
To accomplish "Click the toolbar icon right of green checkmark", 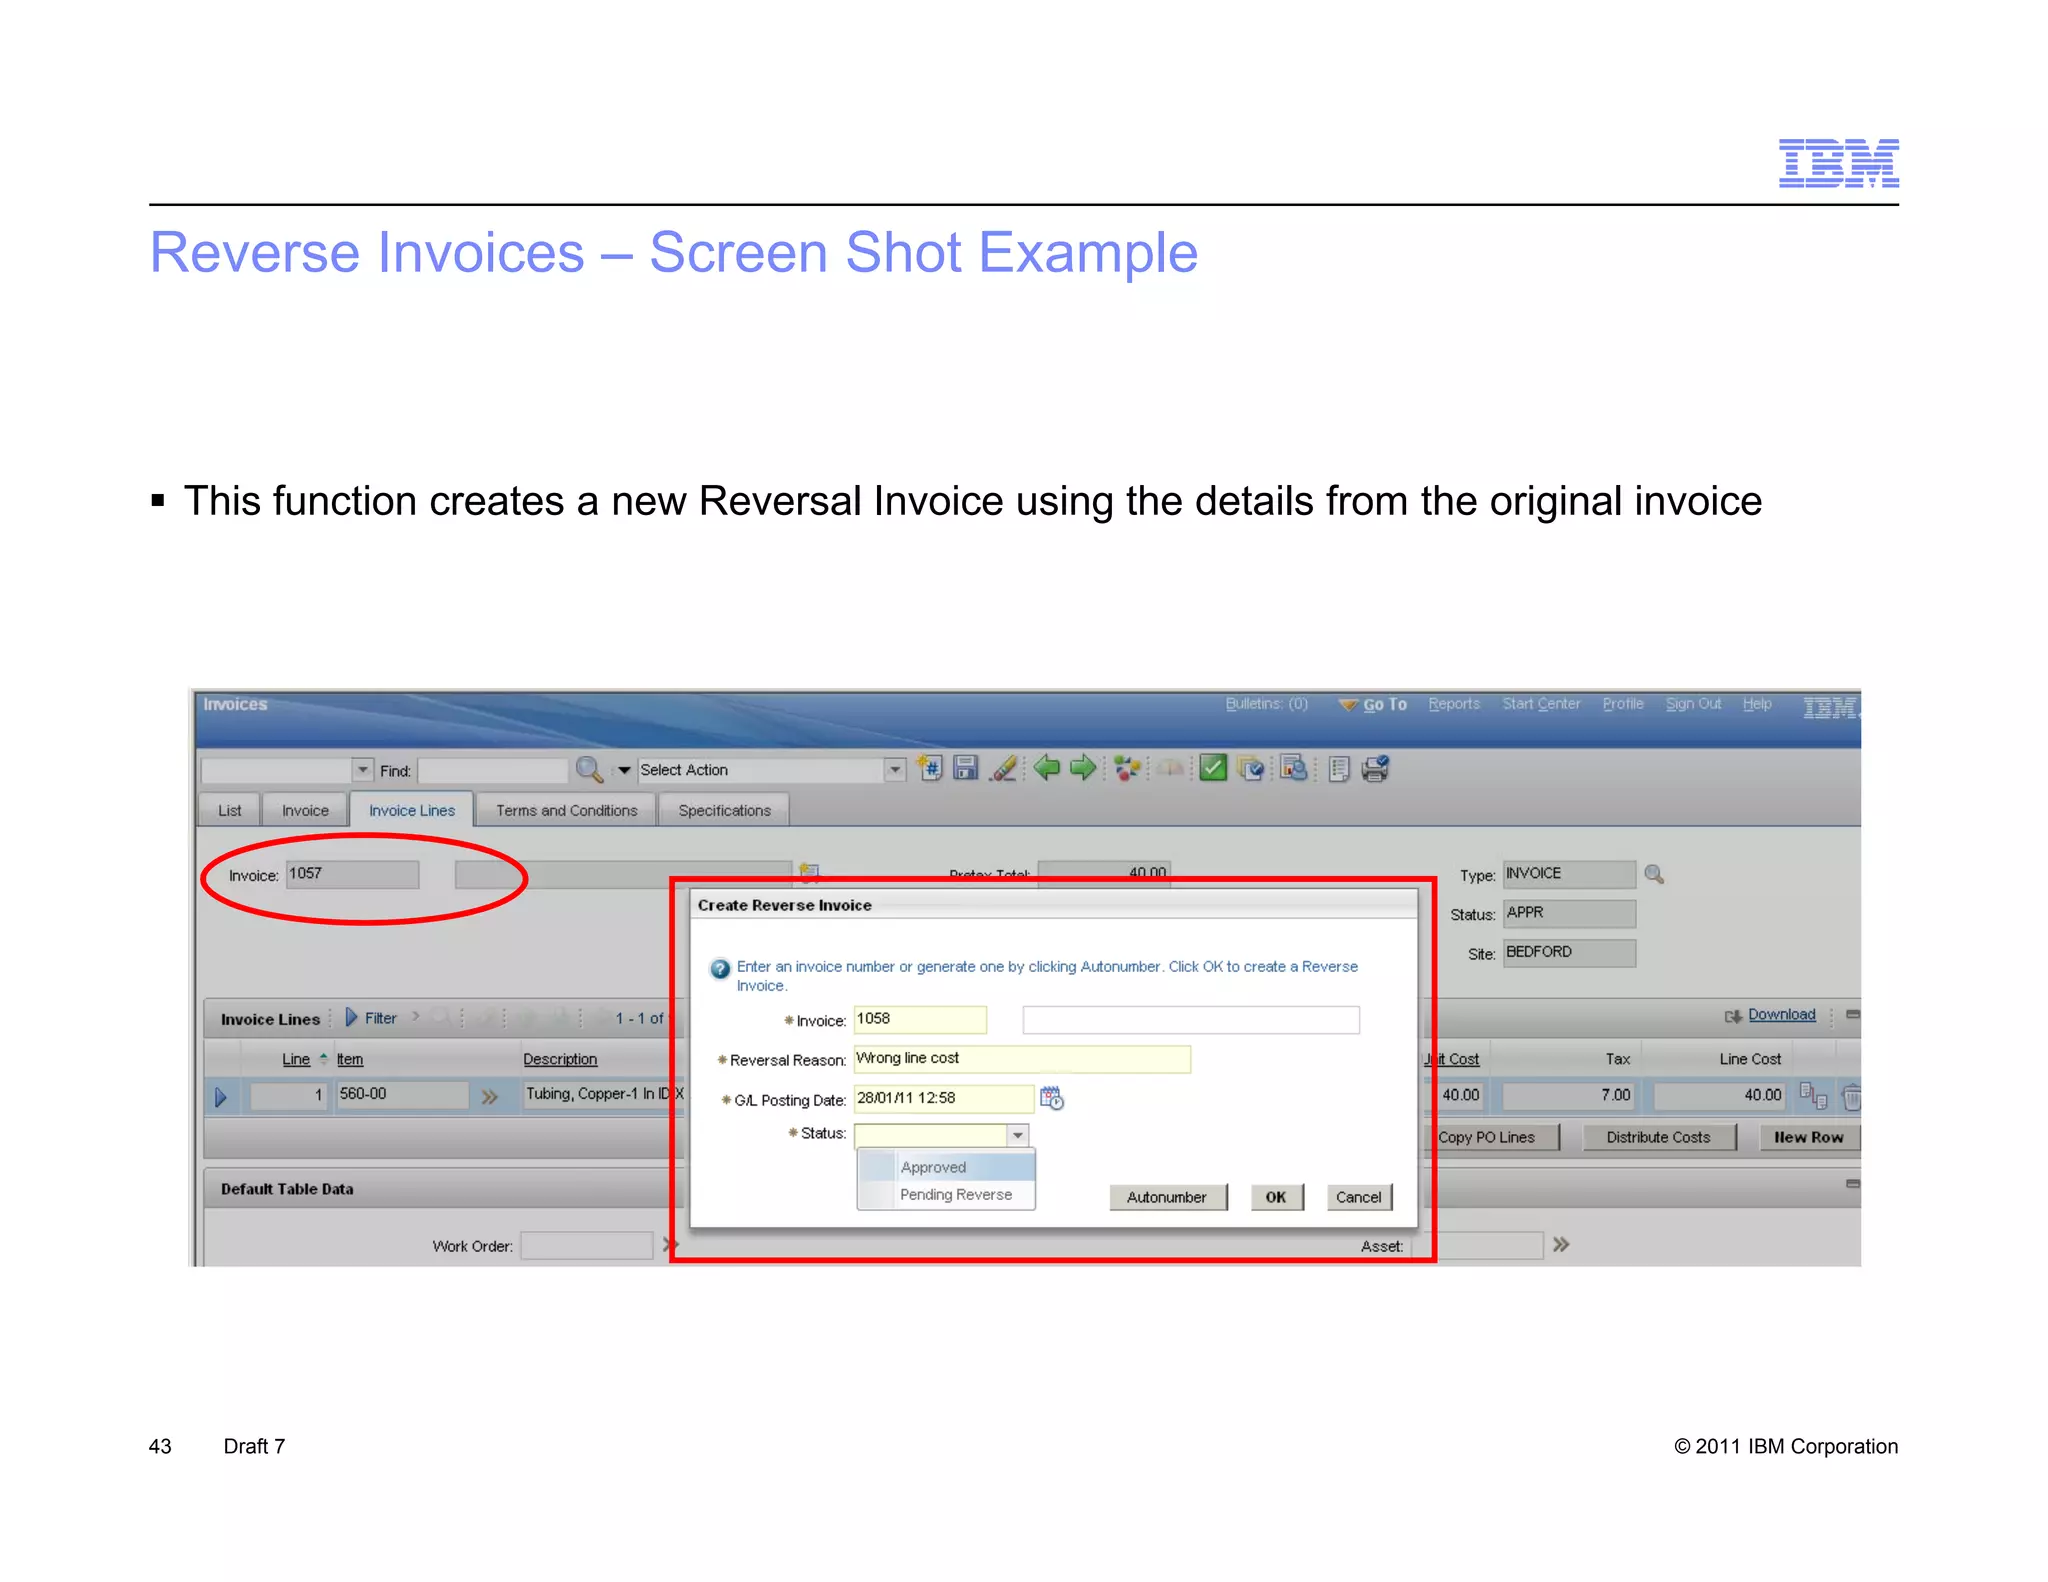I will pos(1250,768).
